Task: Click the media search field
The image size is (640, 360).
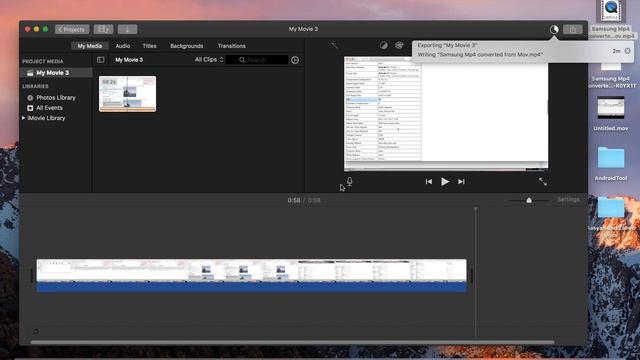Action: [x=257, y=60]
